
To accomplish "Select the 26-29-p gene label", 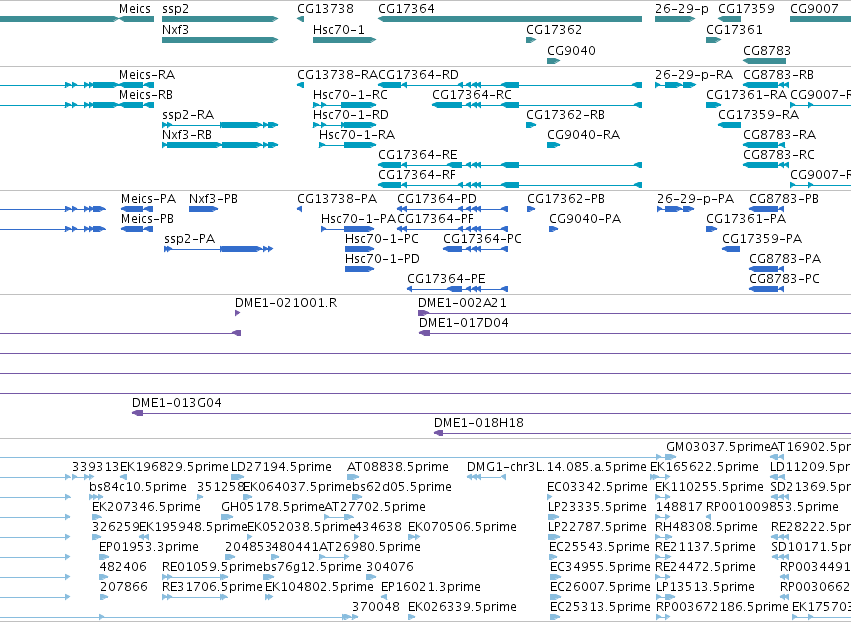I will (x=682, y=9).
